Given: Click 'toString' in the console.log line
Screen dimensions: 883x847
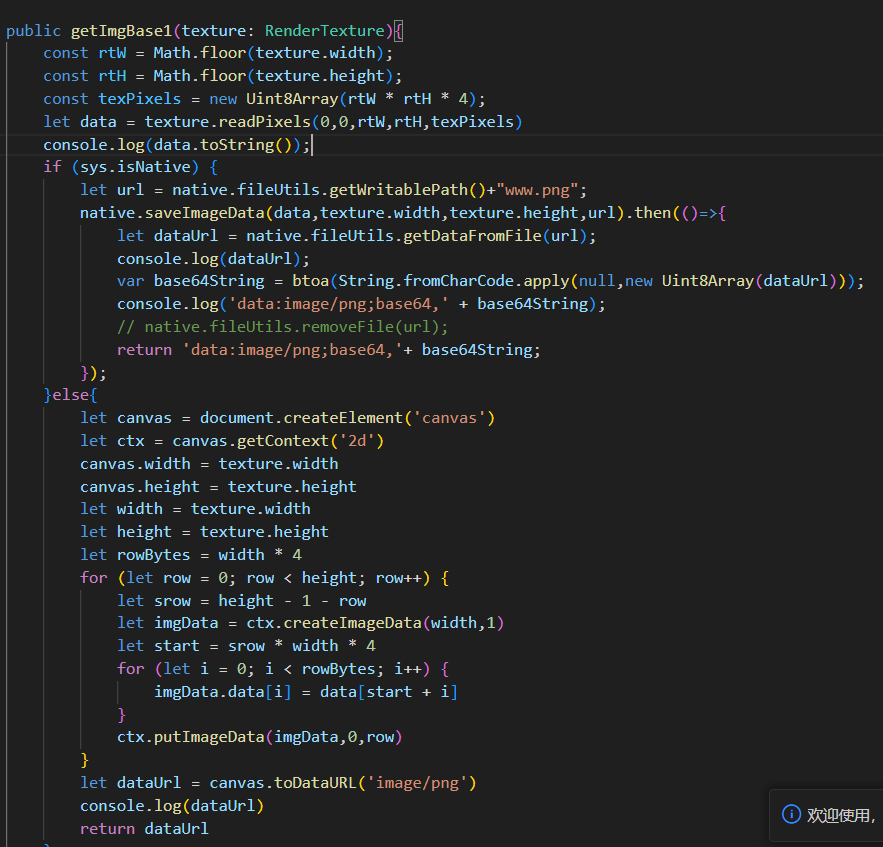Looking at the screenshot, I should 237,145.
